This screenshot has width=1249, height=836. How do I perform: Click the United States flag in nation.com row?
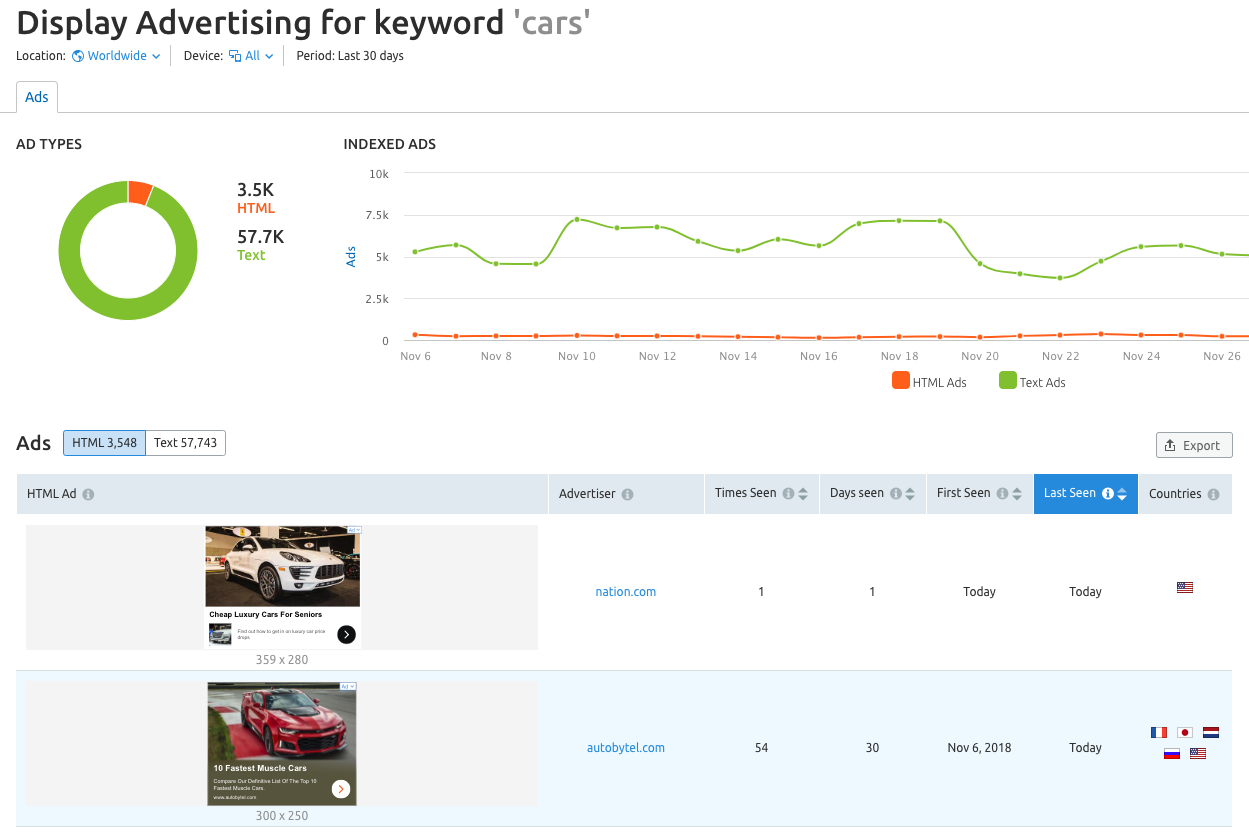1185,588
